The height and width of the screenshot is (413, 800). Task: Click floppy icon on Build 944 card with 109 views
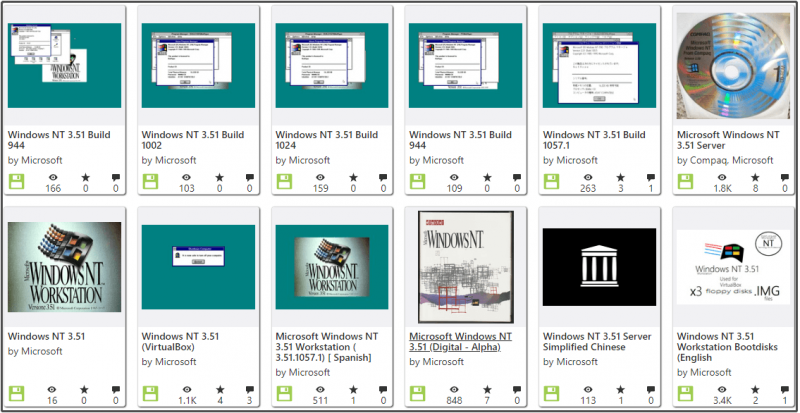pyautogui.click(x=418, y=181)
